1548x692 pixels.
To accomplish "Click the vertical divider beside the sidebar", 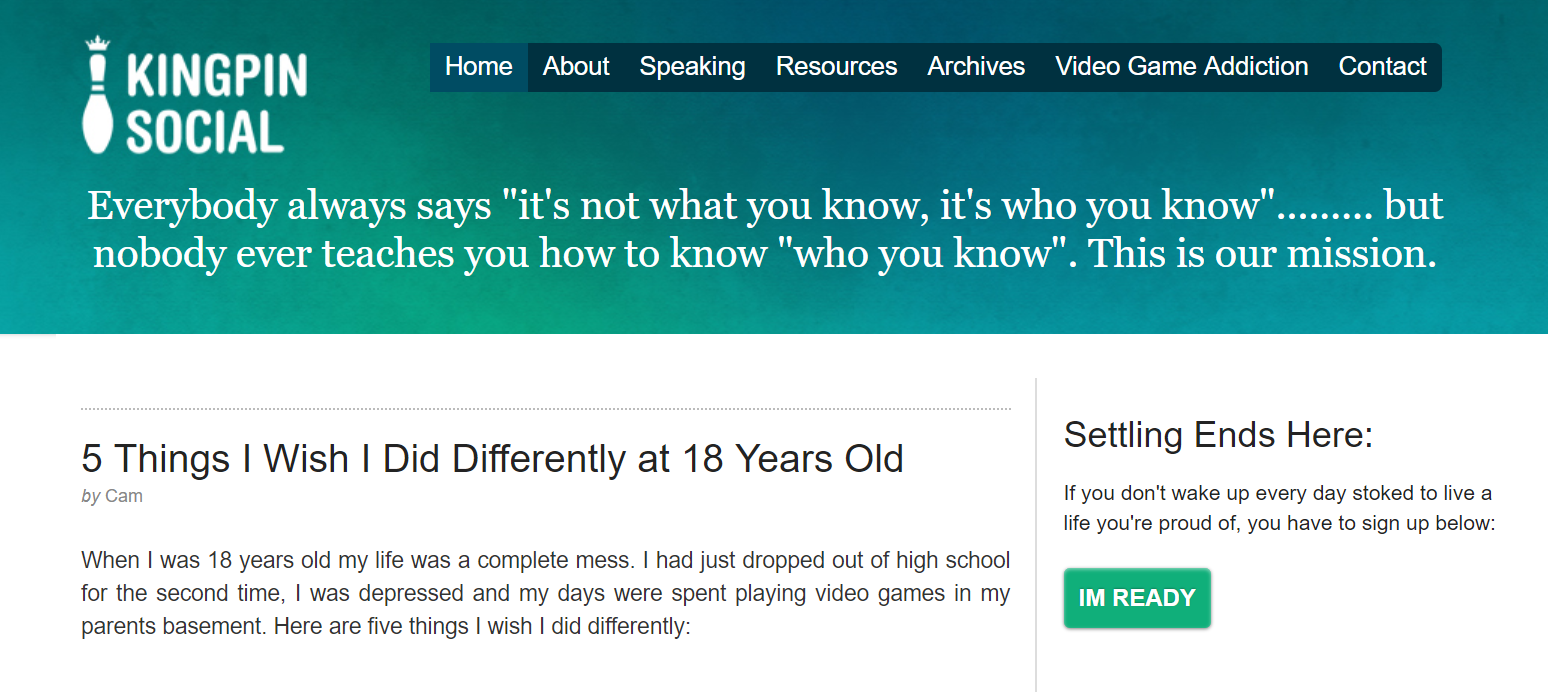I will click(1036, 535).
